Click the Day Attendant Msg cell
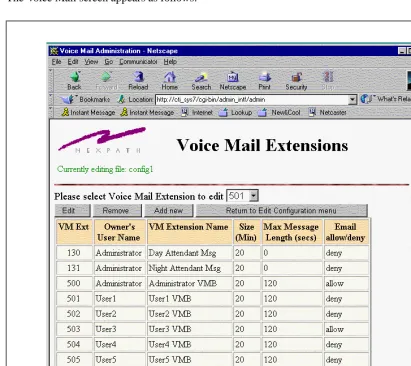 coord(190,253)
